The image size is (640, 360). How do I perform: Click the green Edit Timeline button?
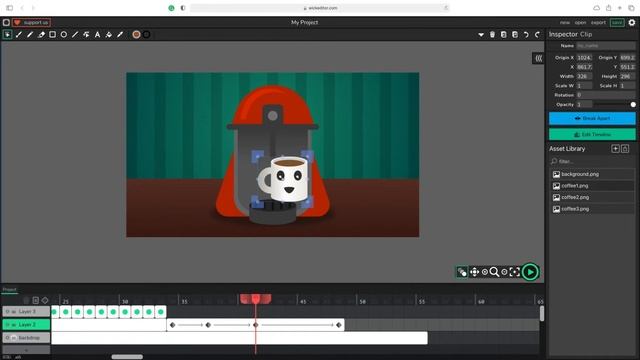click(x=592, y=134)
